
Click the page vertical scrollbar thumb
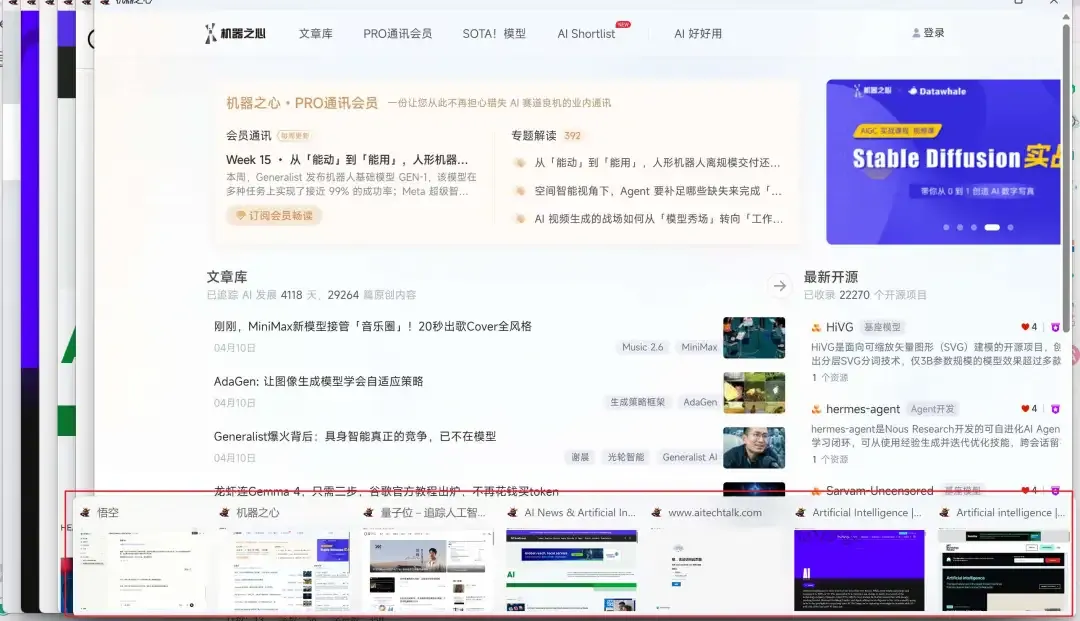click(x=1066, y=179)
